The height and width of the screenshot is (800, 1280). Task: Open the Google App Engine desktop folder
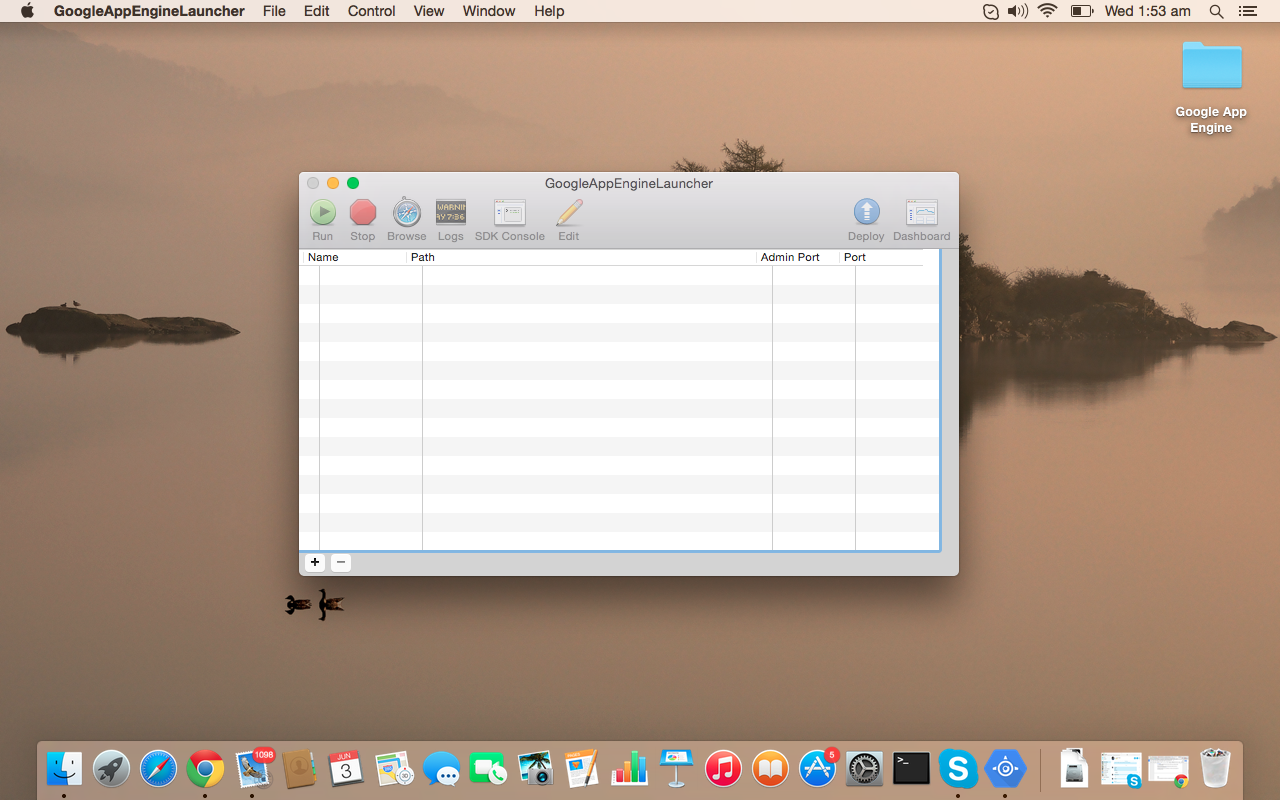click(1211, 67)
